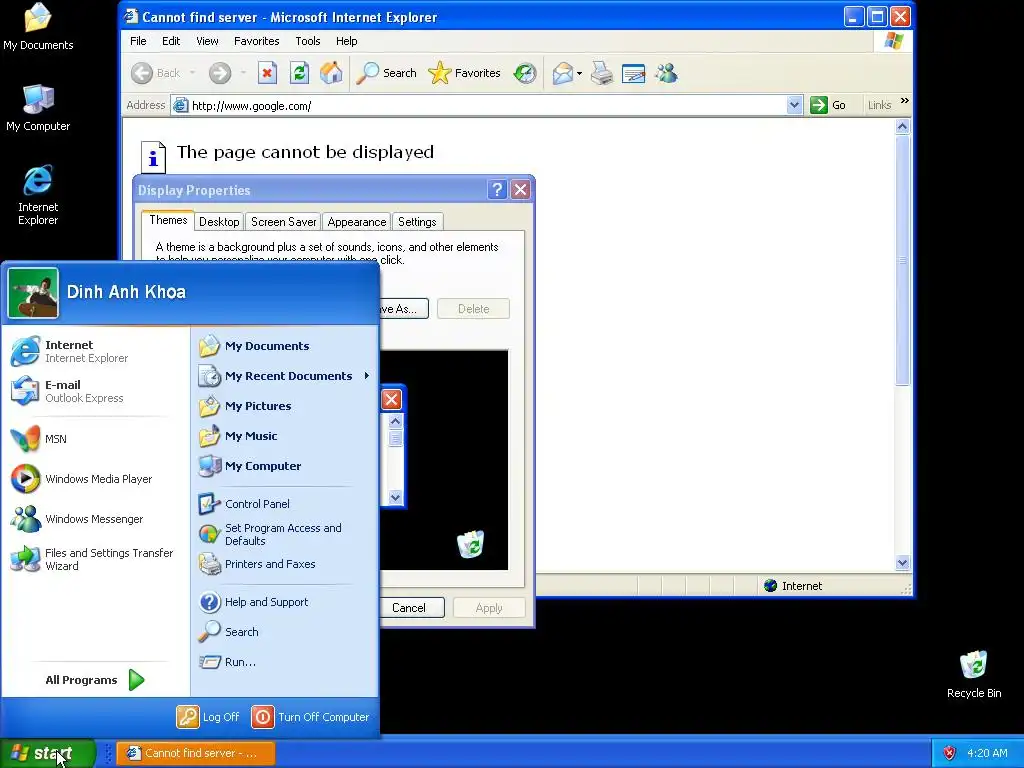
Task: Click the Edit page icon in IE toolbar
Action: [633, 73]
